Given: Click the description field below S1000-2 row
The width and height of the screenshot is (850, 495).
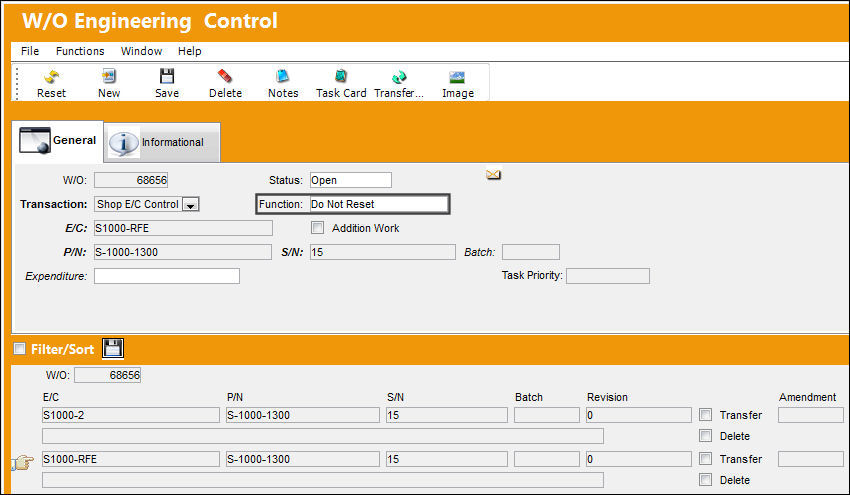Looking at the screenshot, I should 323,436.
